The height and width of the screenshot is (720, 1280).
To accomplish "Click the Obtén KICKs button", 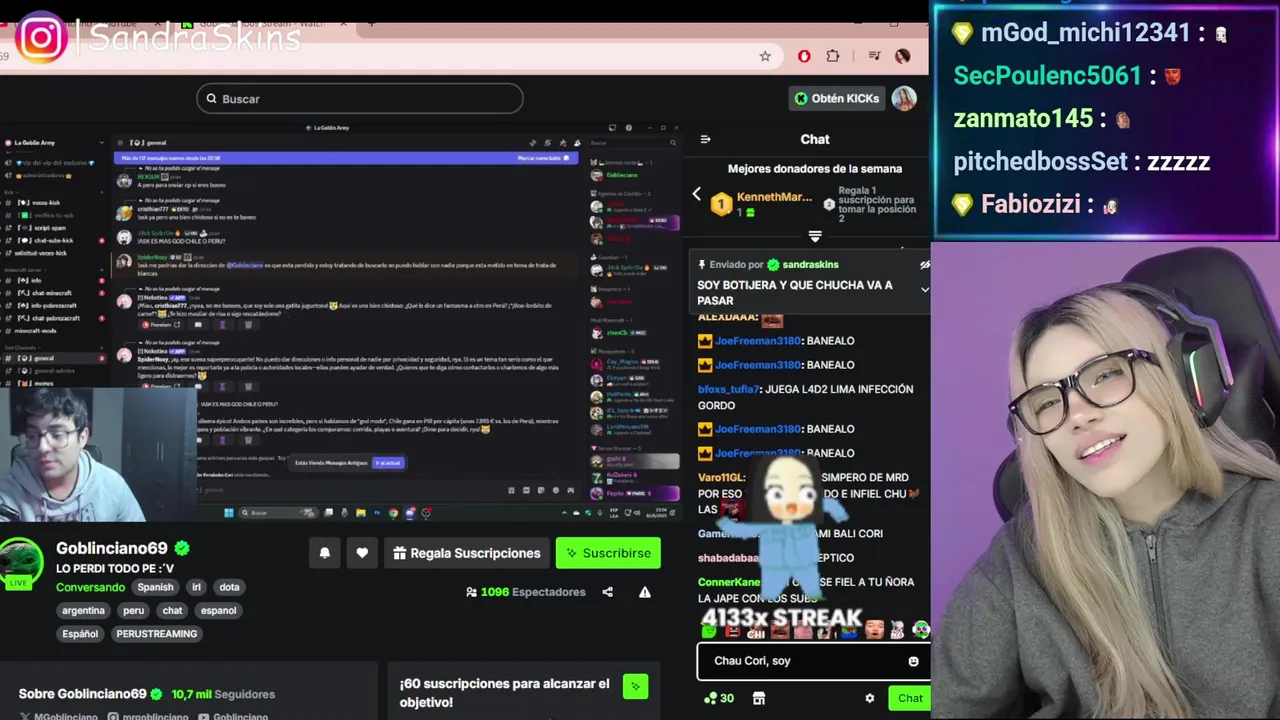I will (x=837, y=98).
